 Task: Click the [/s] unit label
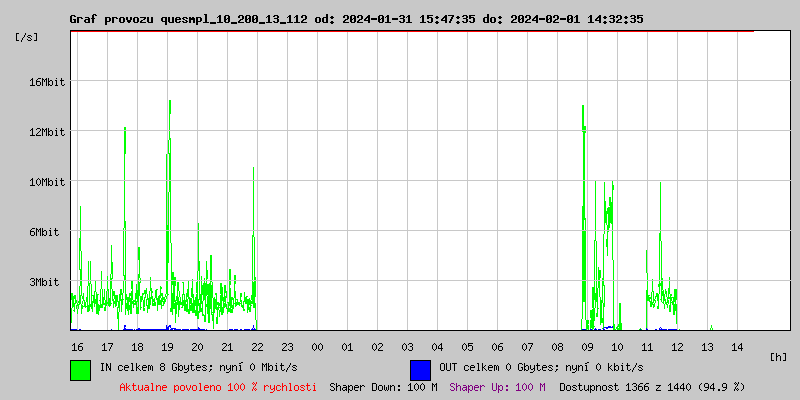[28, 37]
